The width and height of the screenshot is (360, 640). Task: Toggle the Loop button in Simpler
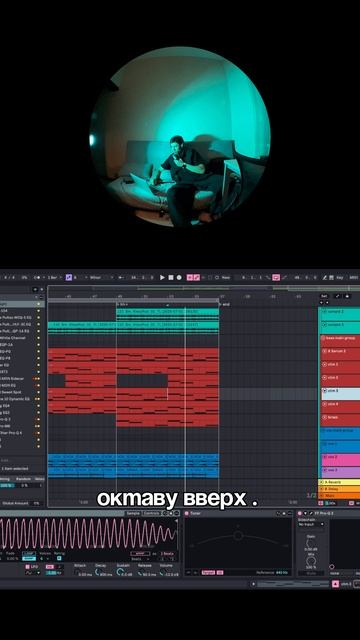click(x=29, y=553)
